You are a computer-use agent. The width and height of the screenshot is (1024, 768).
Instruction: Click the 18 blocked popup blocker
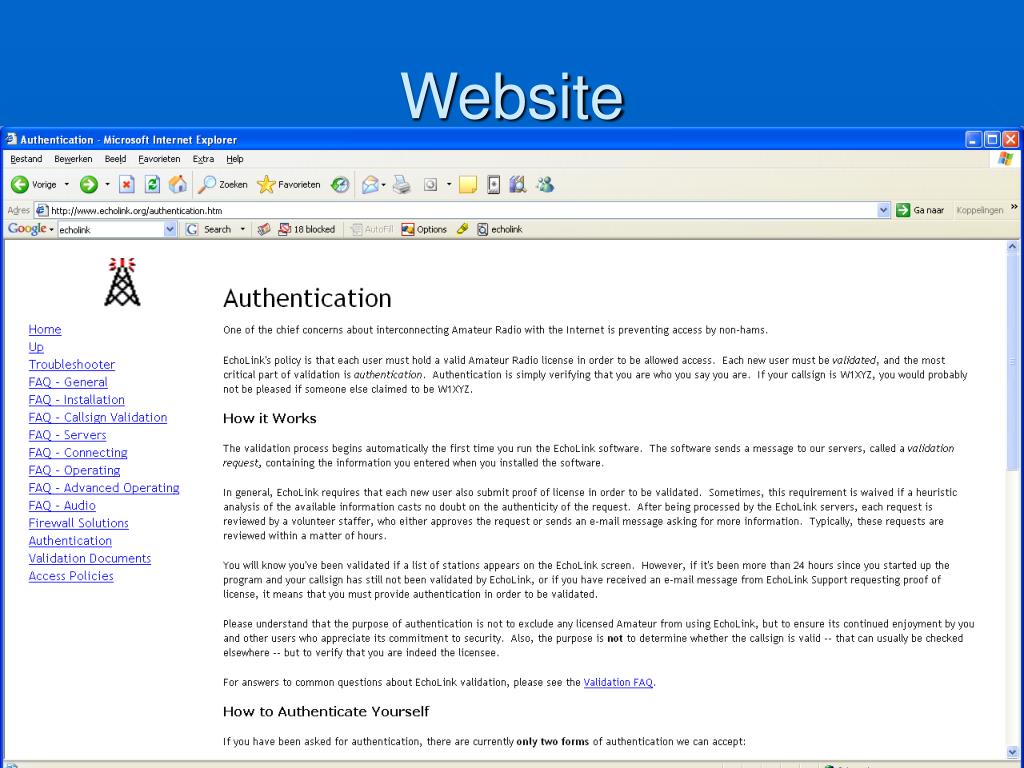coord(306,229)
